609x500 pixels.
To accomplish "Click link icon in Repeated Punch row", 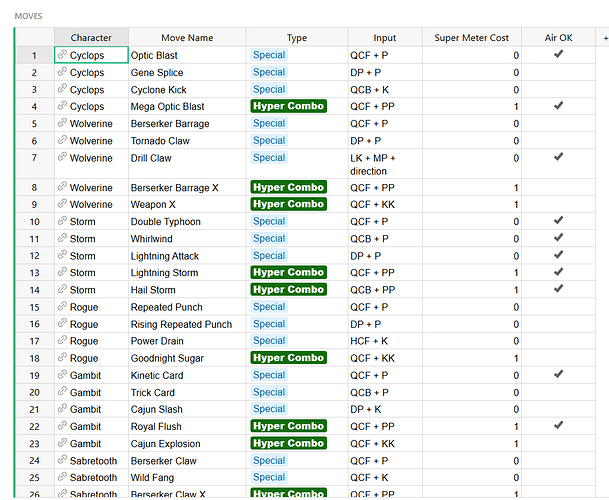I will pyautogui.click(x=62, y=307).
